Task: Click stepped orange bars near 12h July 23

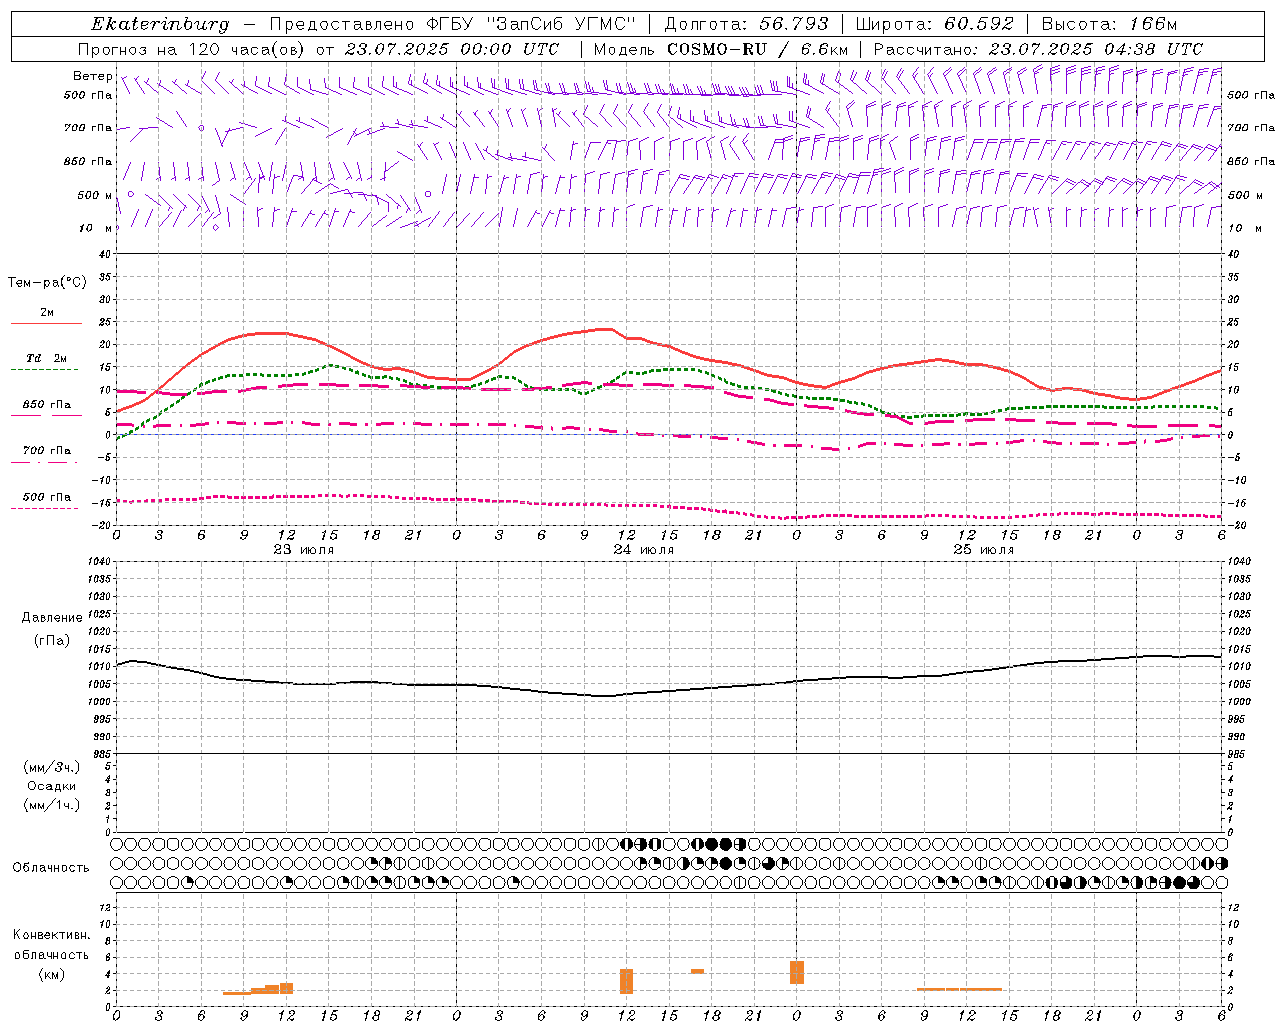Action: [x=258, y=989]
